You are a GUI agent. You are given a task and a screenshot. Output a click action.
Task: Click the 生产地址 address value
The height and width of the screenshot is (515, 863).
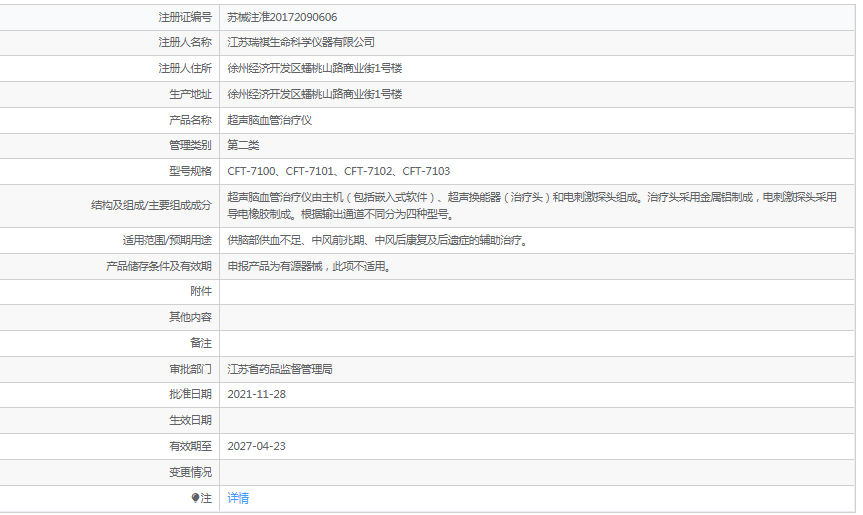[x=315, y=94]
